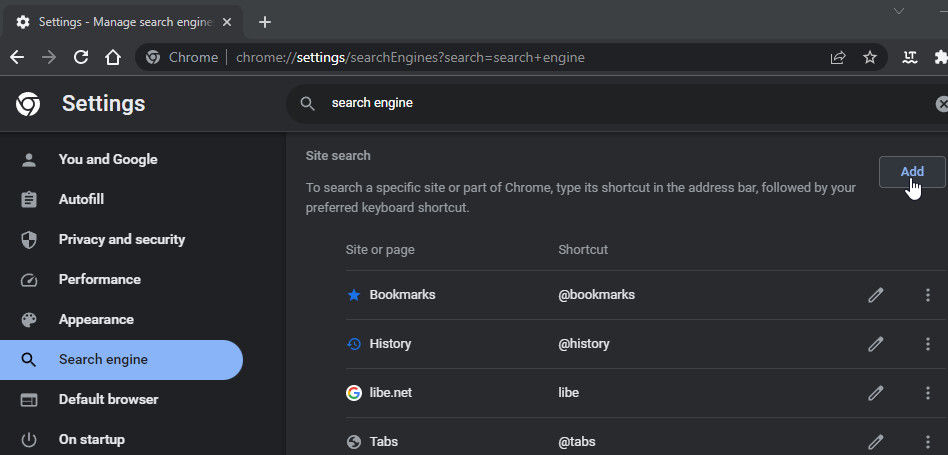
Task: Clear the settings search field
Action: point(941,104)
